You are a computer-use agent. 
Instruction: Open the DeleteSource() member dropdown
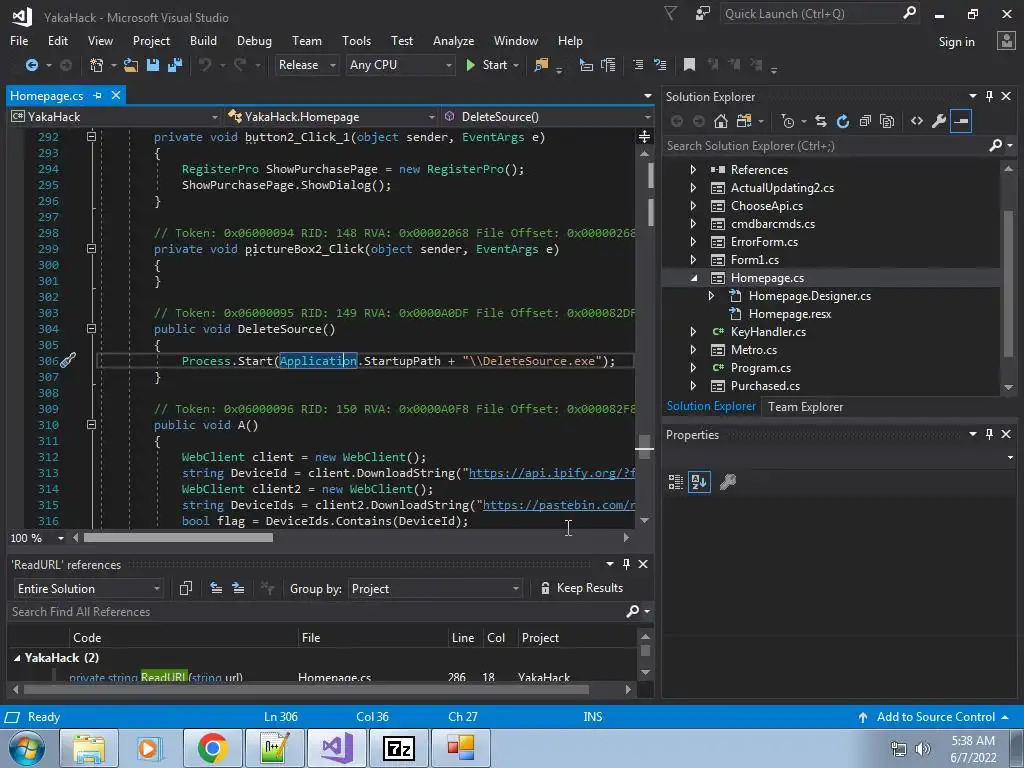click(x=547, y=117)
